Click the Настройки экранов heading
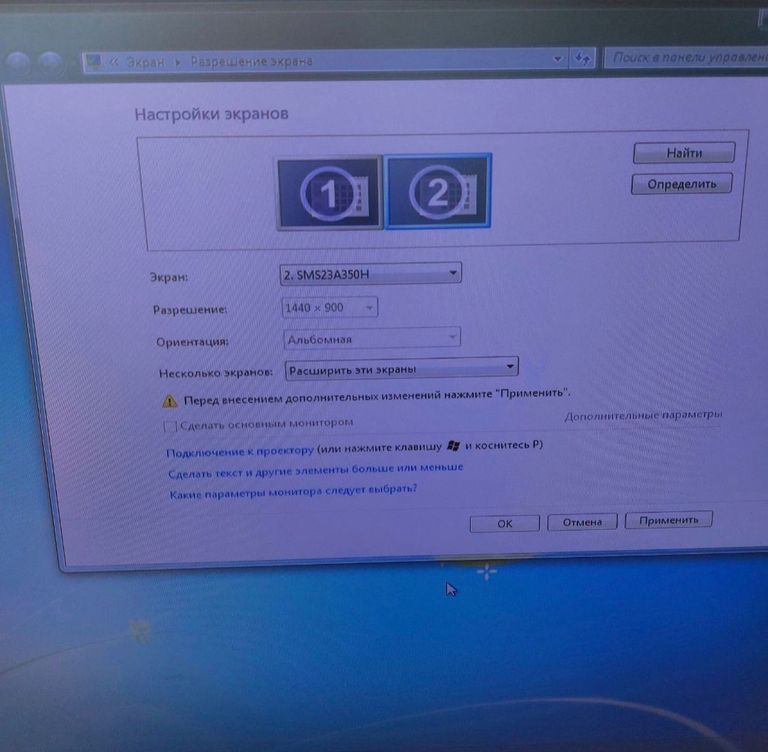Image resolution: width=768 pixels, height=752 pixels. tap(212, 114)
